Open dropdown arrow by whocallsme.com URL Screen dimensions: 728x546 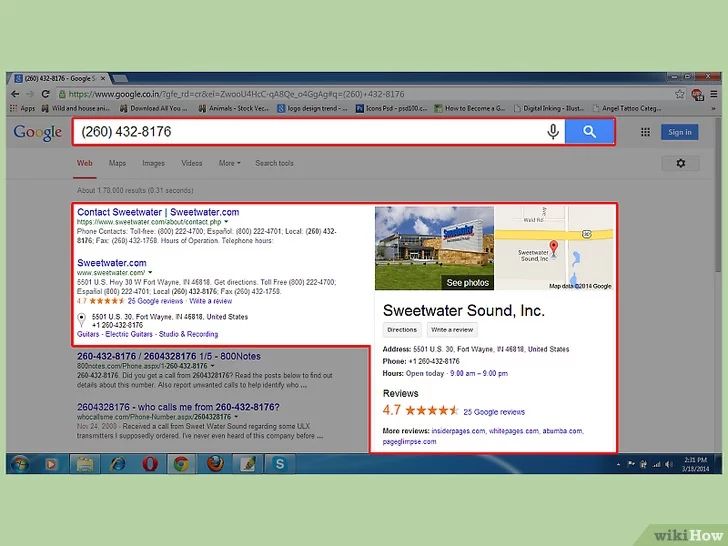[x=236, y=416]
